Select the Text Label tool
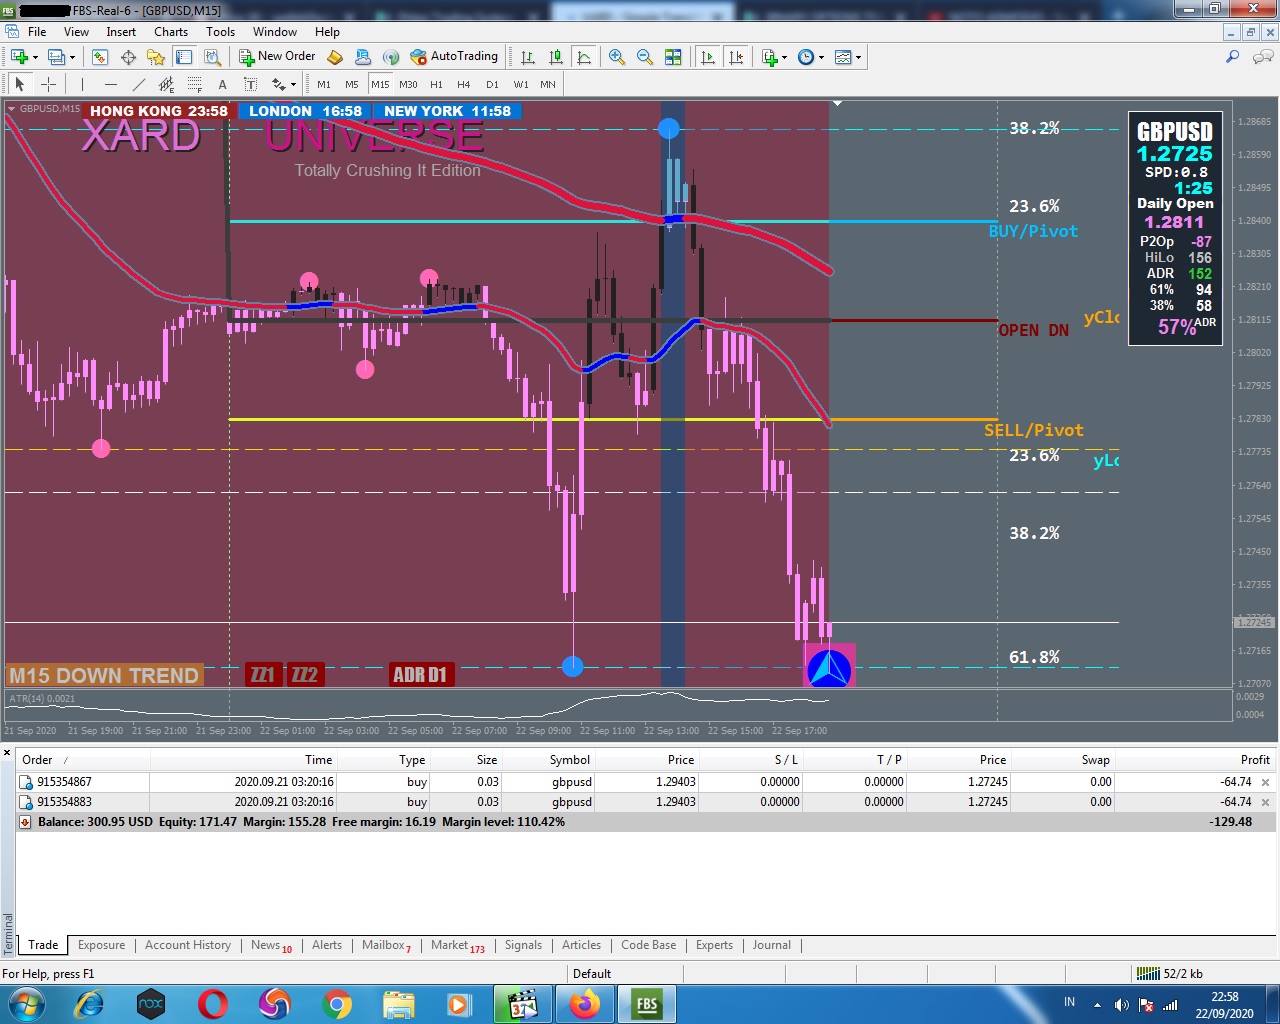This screenshot has width=1280, height=1024. coord(250,84)
